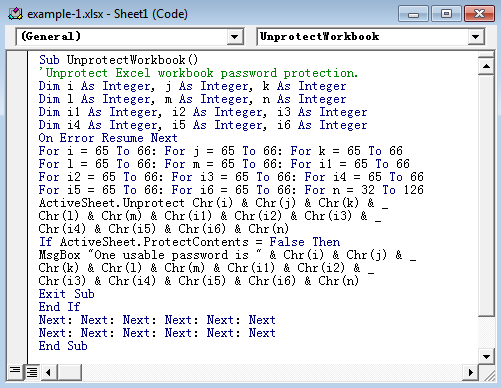The image size is (501, 388).
Task: Switch to Procedure View button
Action: 15,371
